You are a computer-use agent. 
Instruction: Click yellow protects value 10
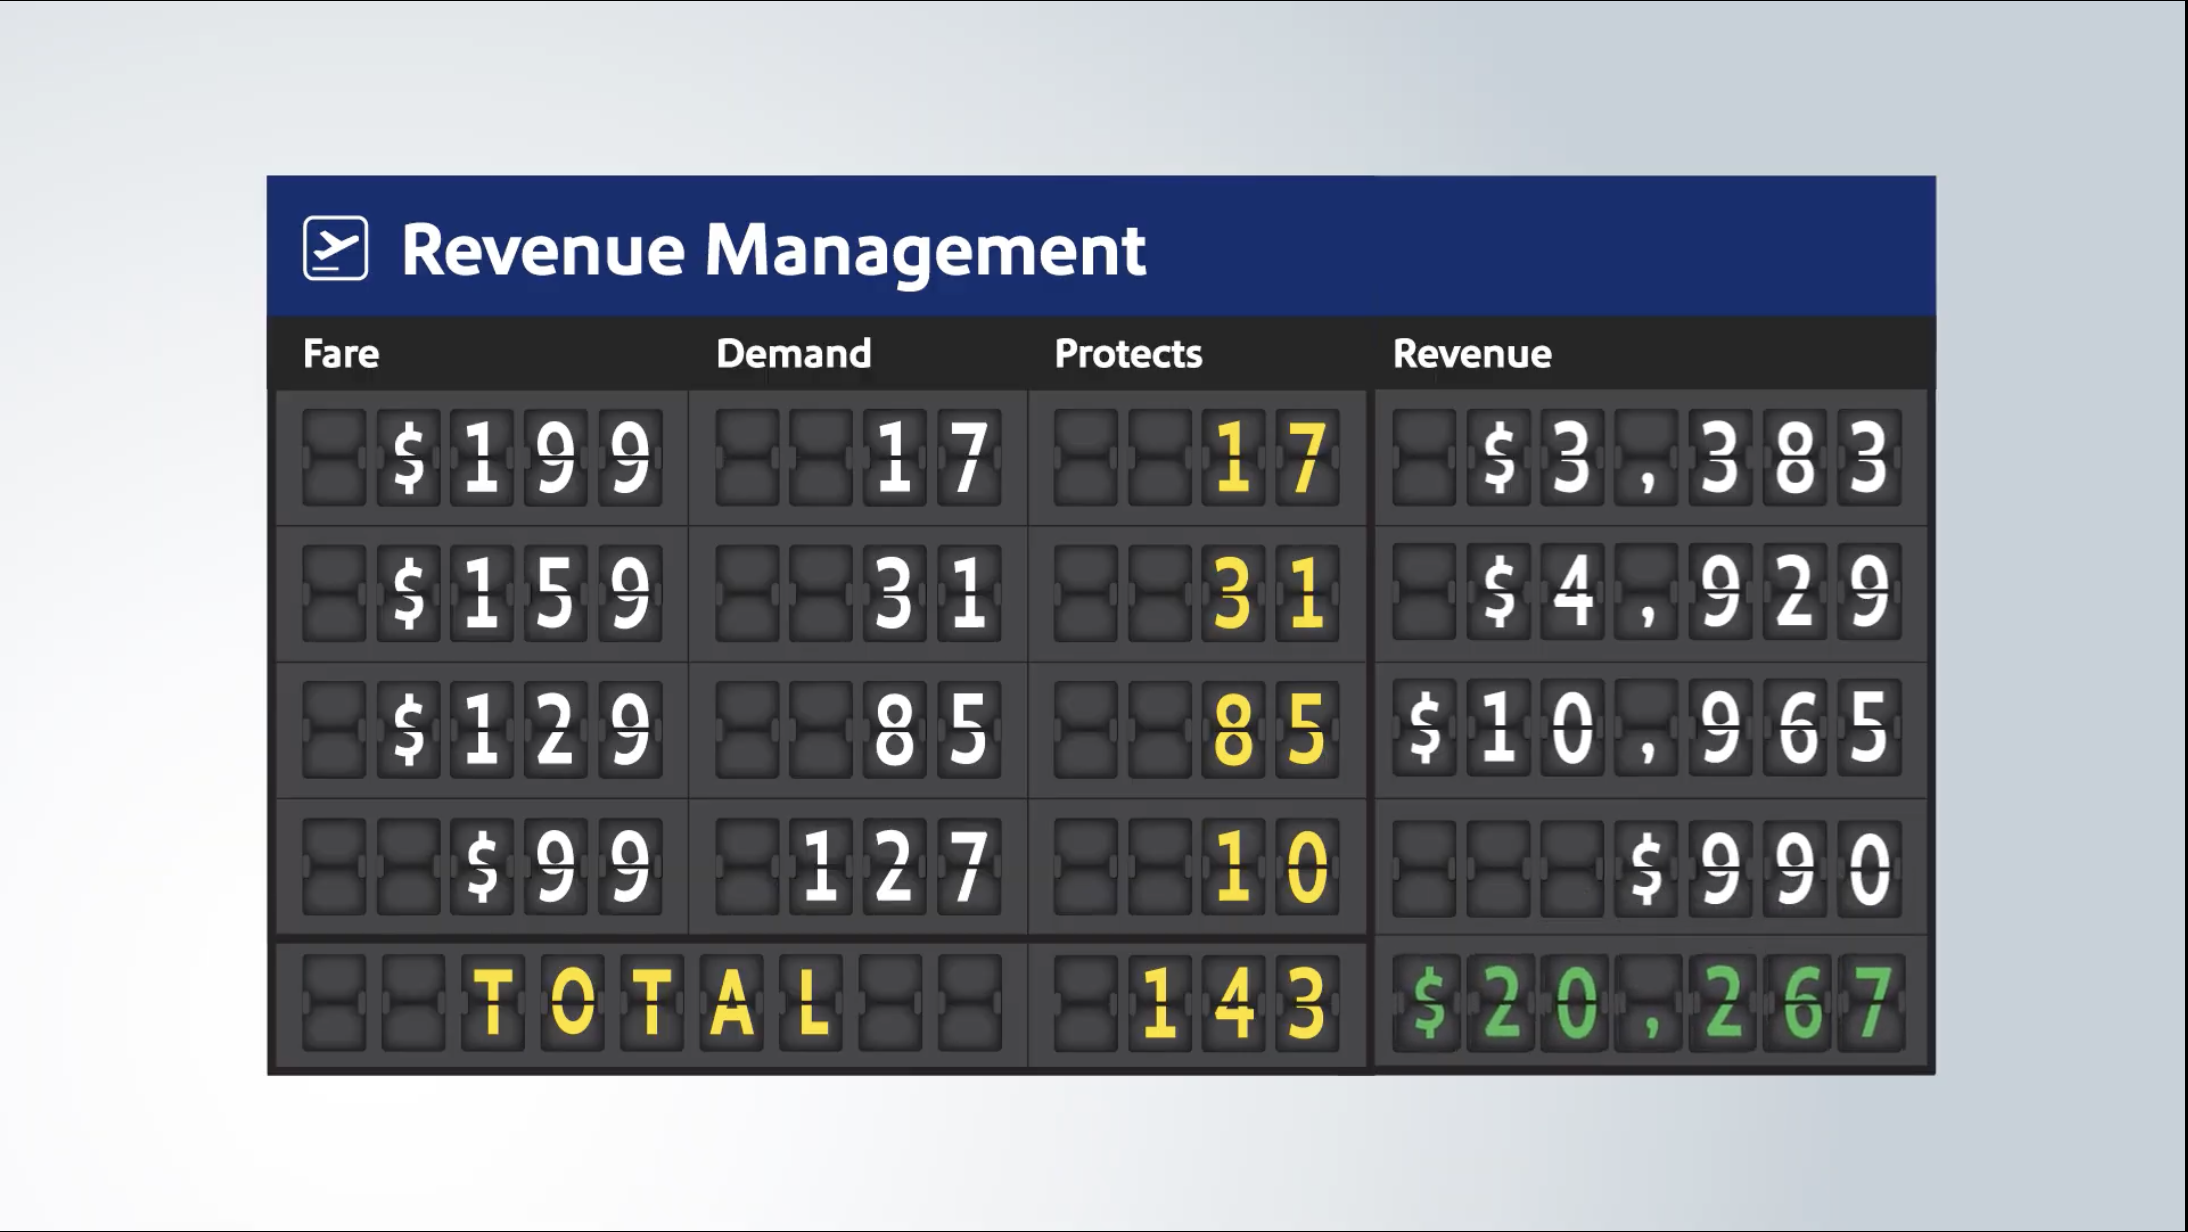pyautogui.click(x=1270, y=867)
